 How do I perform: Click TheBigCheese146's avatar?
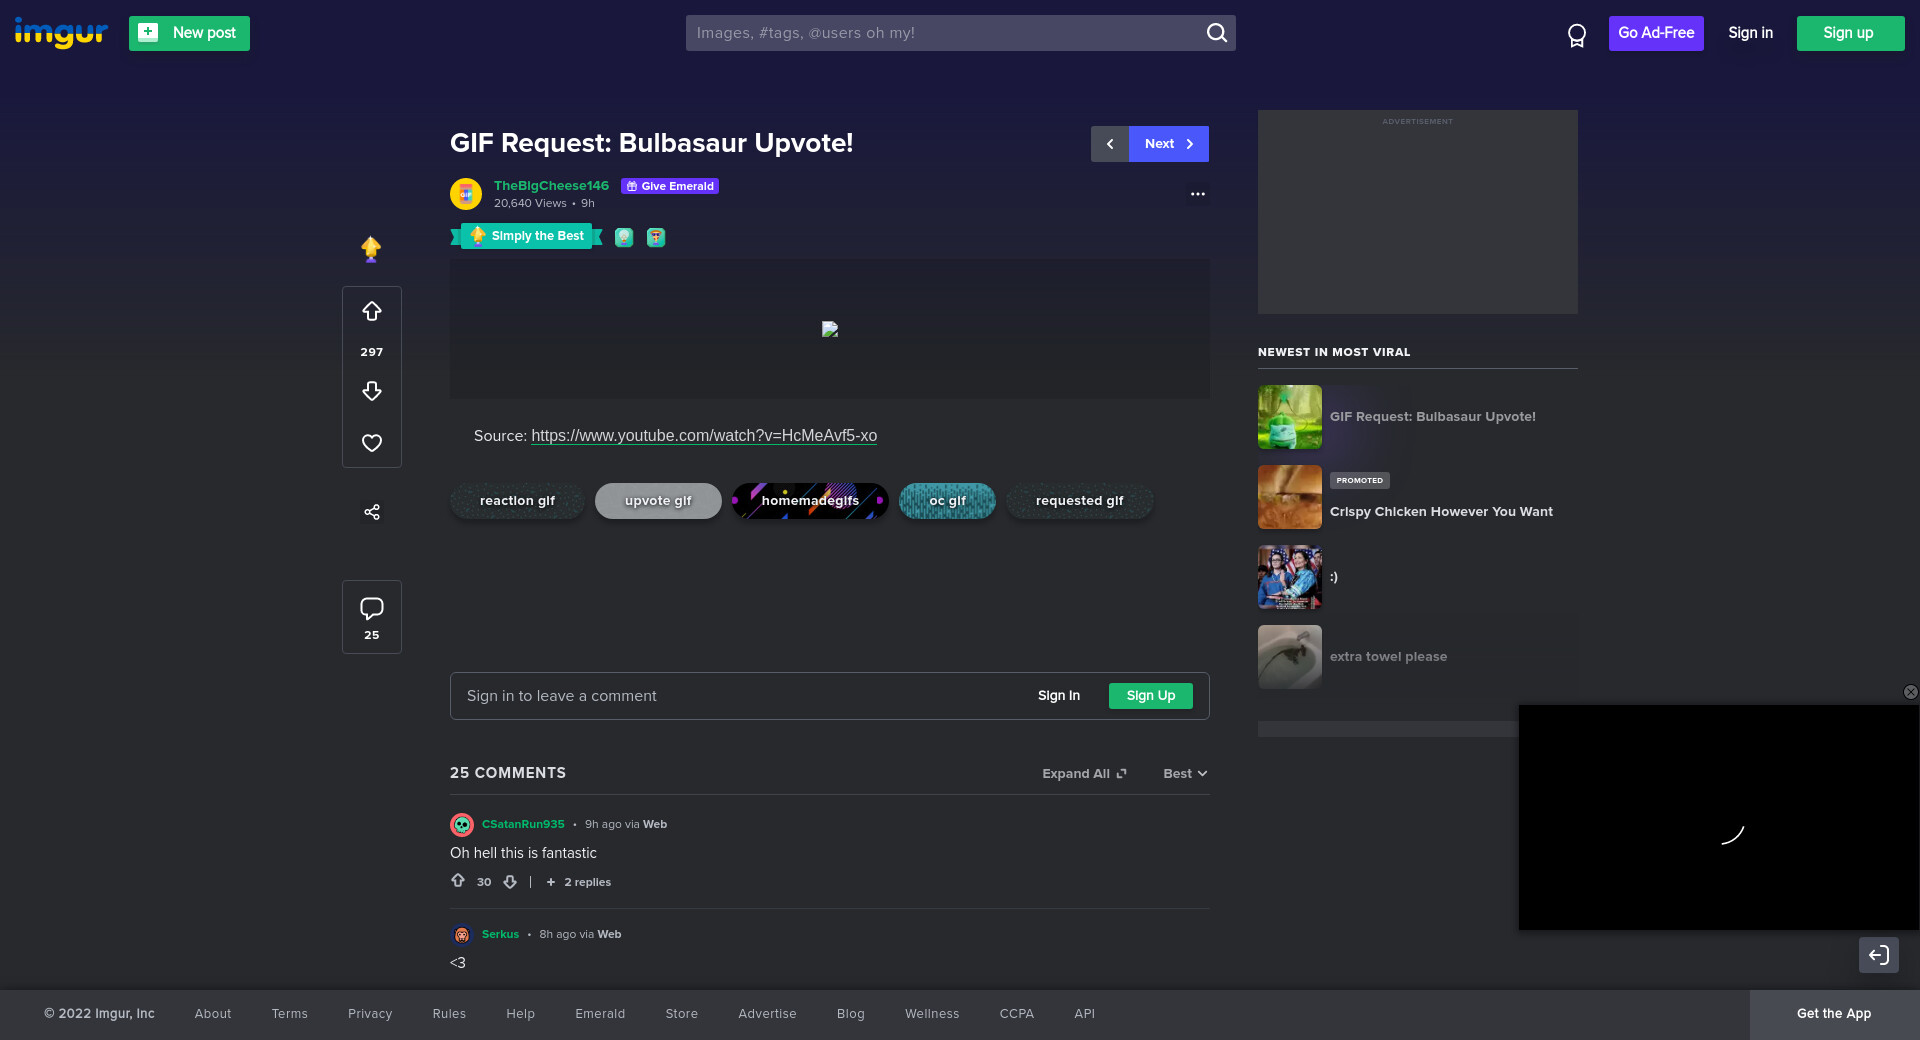pos(466,194)
